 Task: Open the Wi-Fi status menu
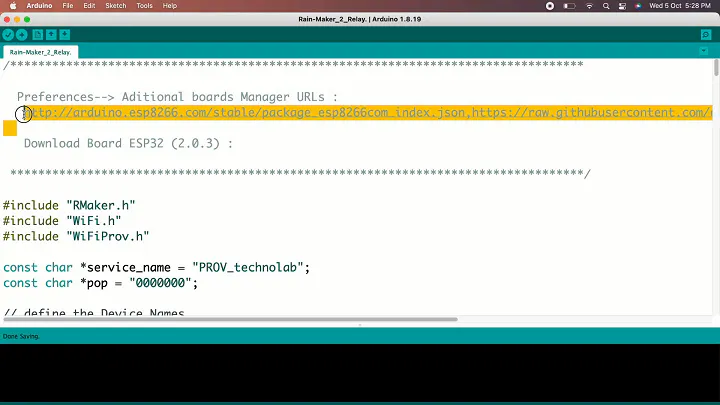[x=589, y=6]
